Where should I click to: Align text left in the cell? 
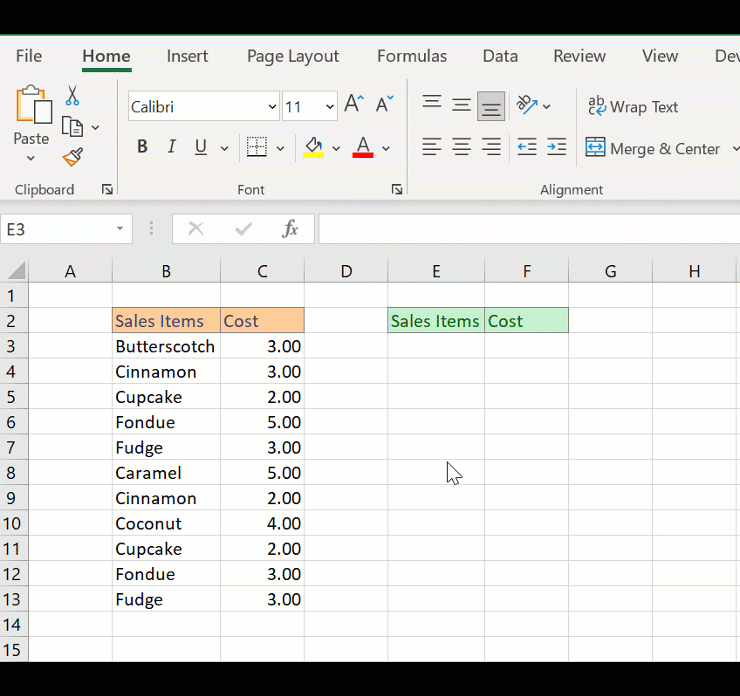coord(432,147)
